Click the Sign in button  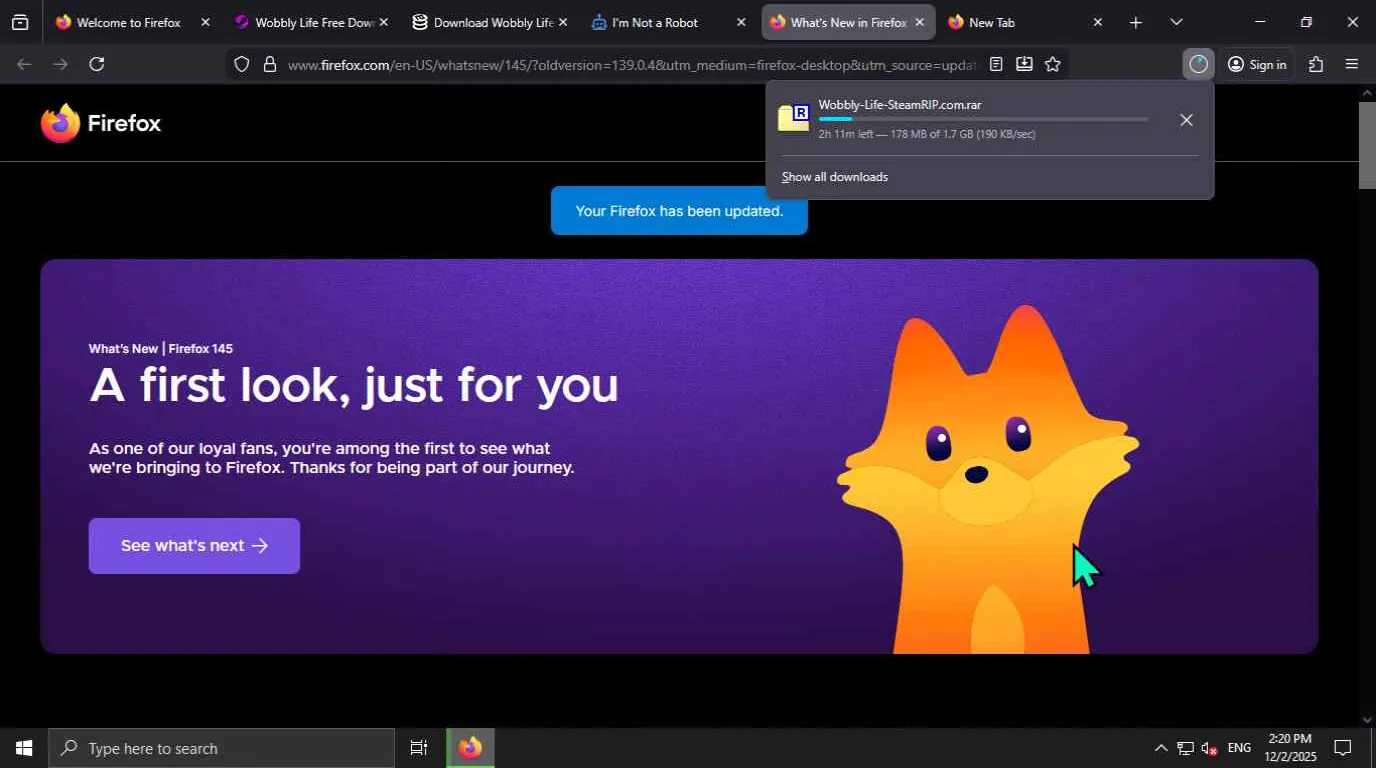[1257, 64]
